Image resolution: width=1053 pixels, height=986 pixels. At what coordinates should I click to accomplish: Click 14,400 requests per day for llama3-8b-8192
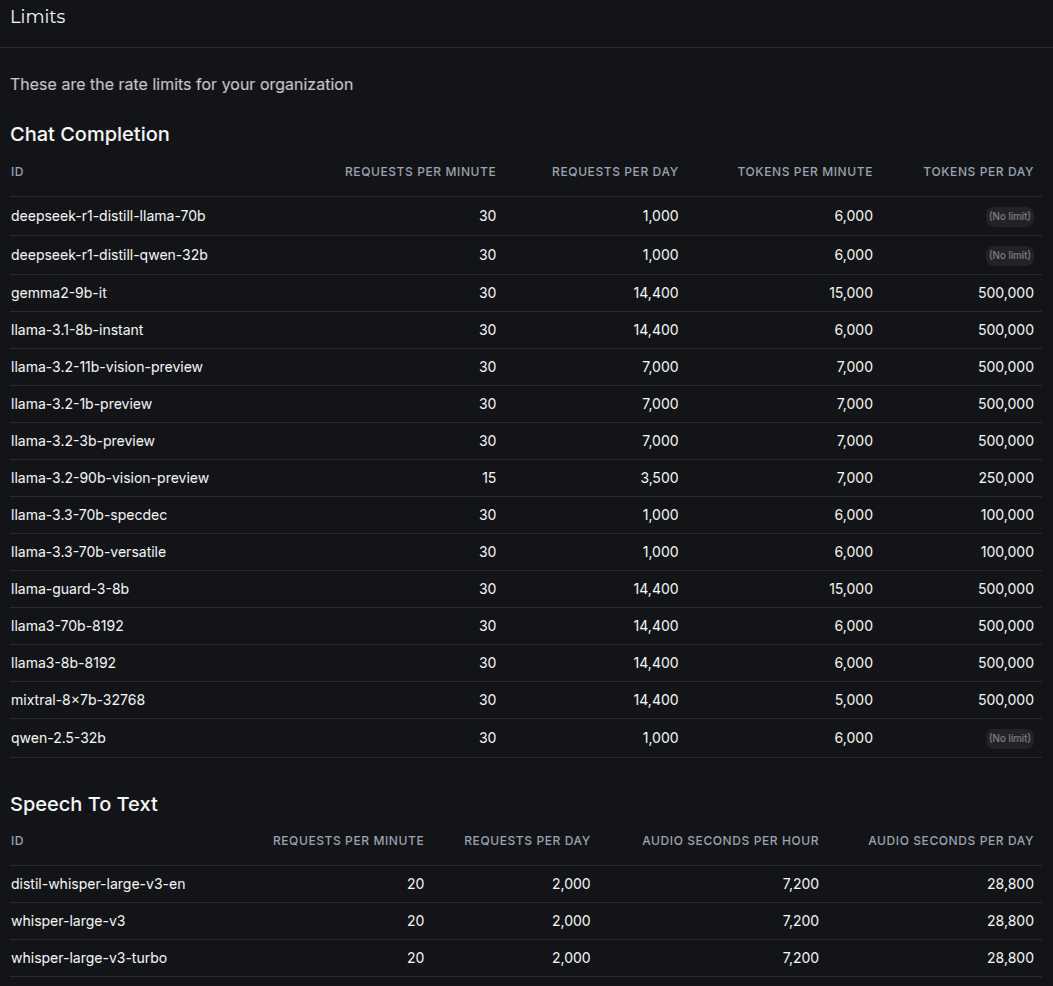(656, 662)
